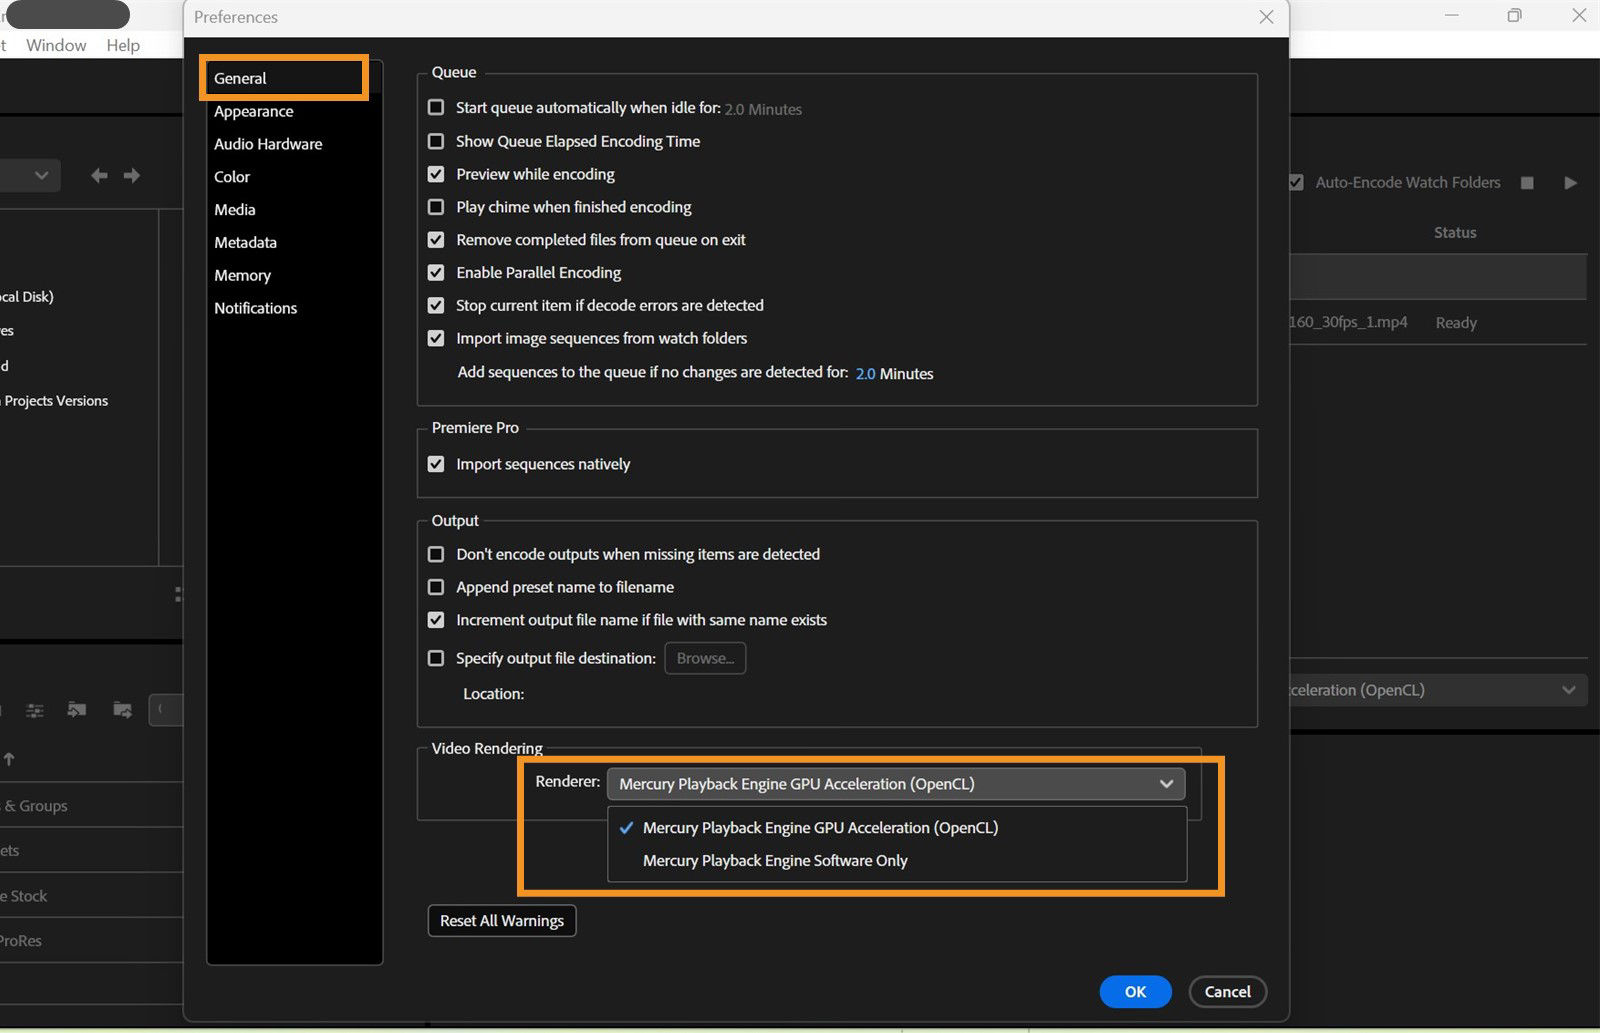Switch to the Appearance preferences category
Image resolution: width=1600 pixels, height=1033 pixels.
click(253, 111)
